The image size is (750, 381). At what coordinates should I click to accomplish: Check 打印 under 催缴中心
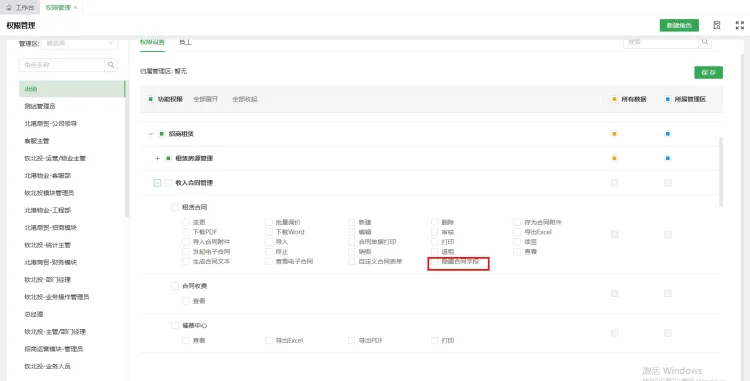click(x=434, y=341)
